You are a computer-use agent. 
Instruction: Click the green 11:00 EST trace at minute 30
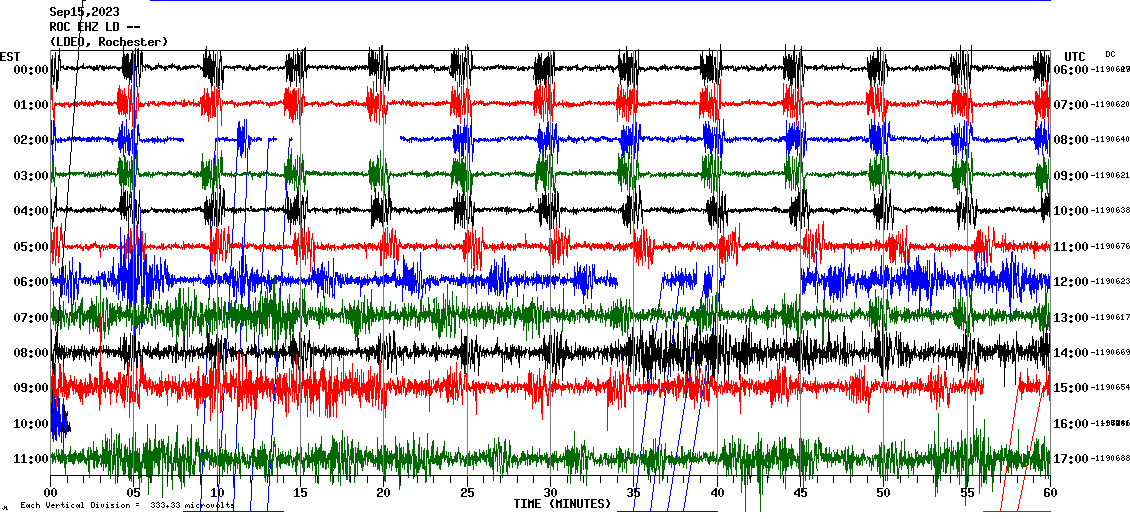pos(550,459)
